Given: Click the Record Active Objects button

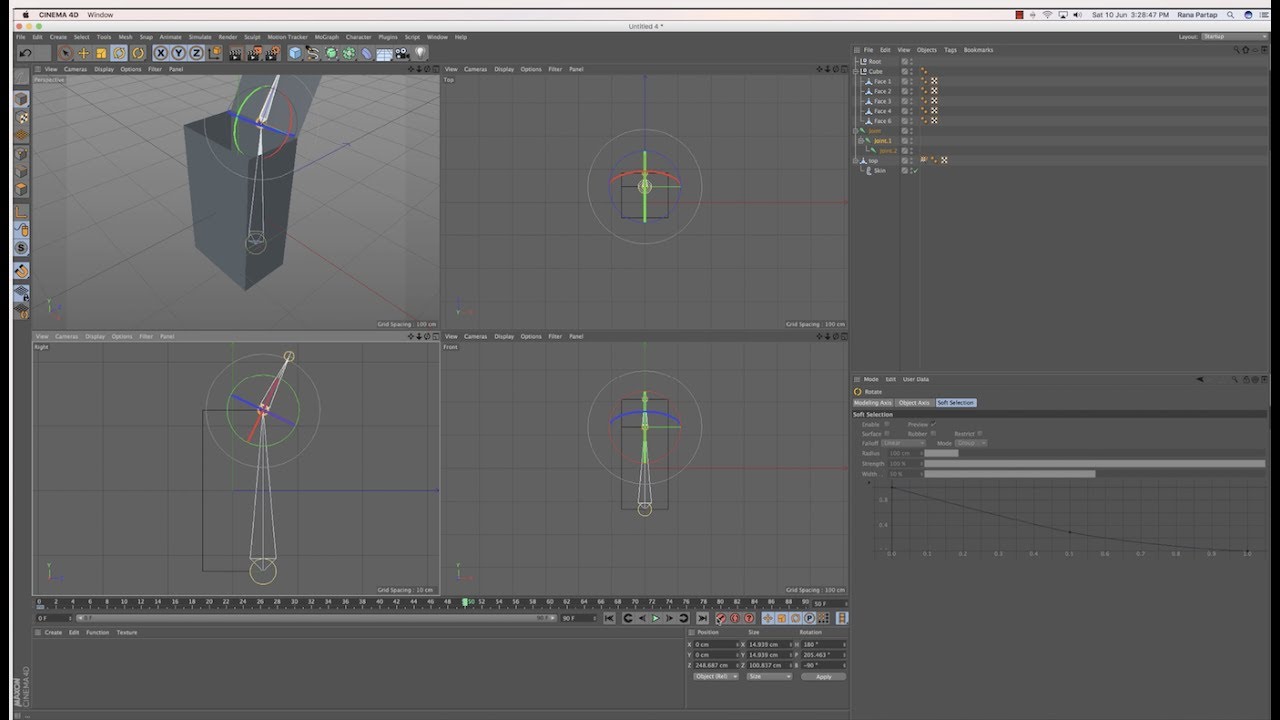Looking at the screenshot, I should point(720,619).
